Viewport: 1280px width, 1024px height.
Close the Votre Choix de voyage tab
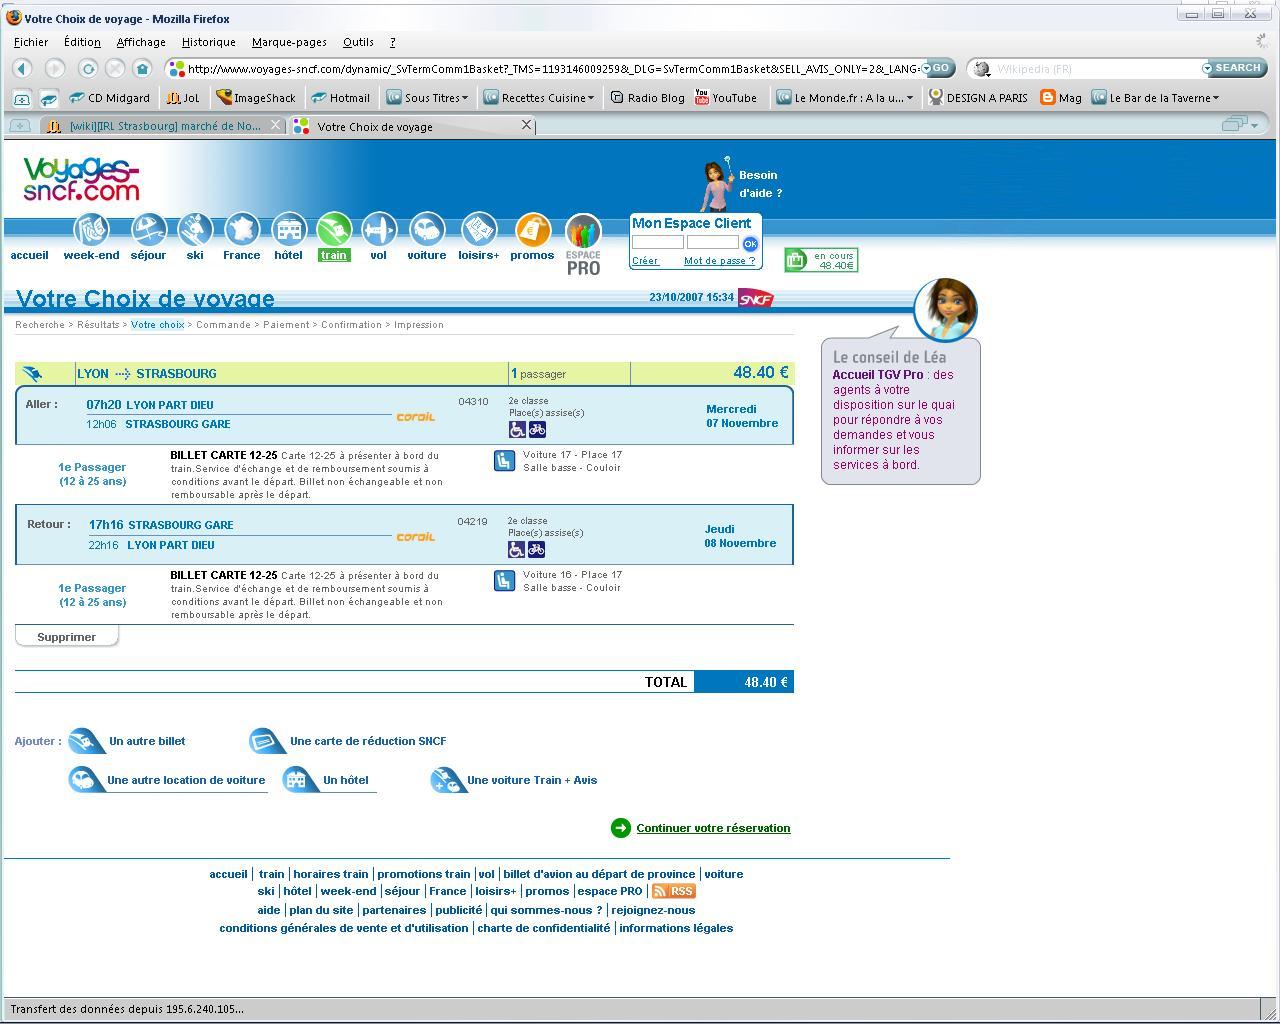[x=527, y=125]
